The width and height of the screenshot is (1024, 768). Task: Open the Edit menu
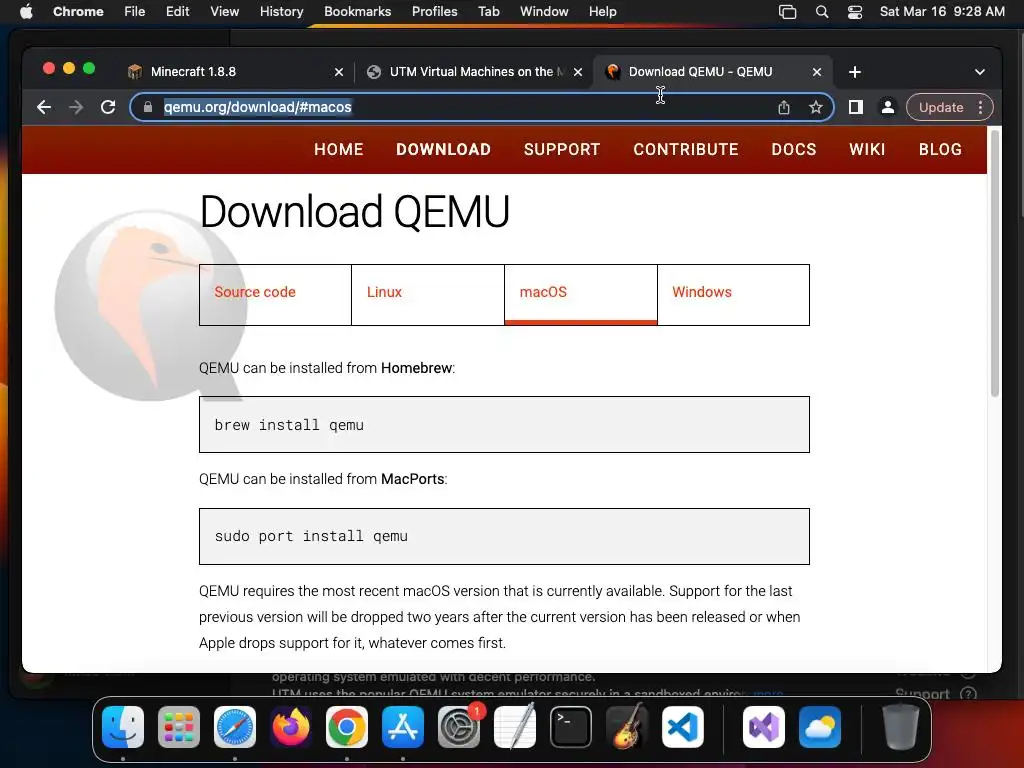click(x=177, y=12)
